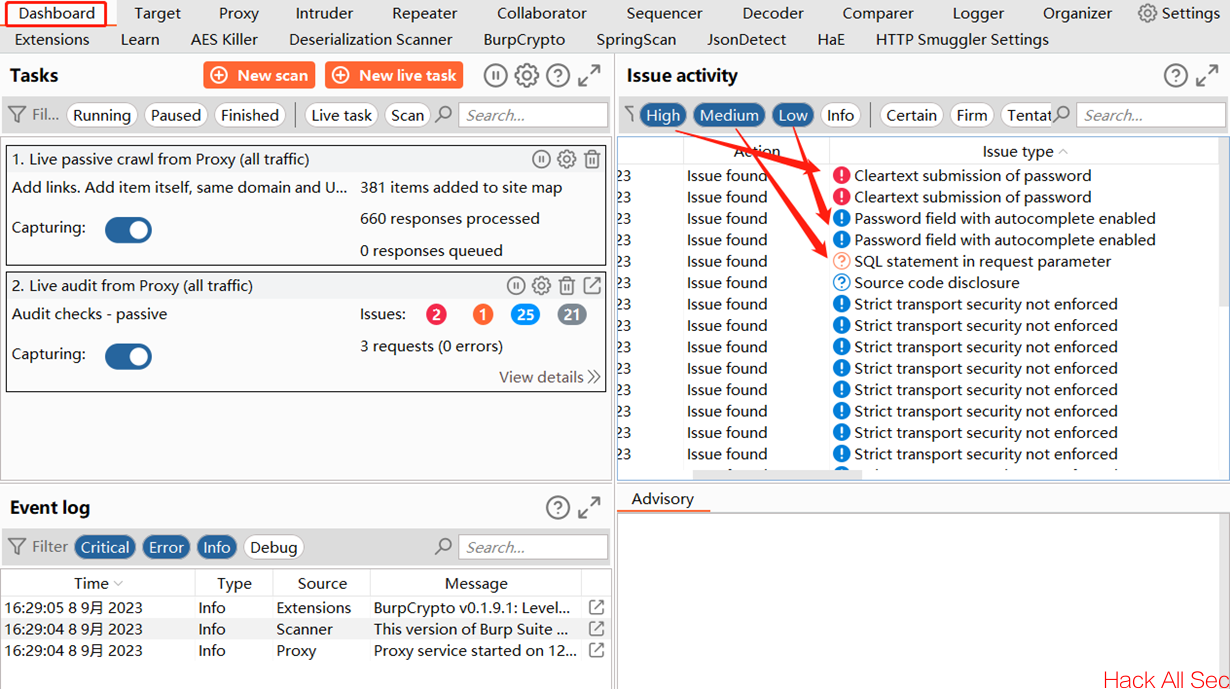This screenshot has width=1230, height=689.
Task: Expand View details for Live audit
Action: pyautogui.click(x=550, y=377)
